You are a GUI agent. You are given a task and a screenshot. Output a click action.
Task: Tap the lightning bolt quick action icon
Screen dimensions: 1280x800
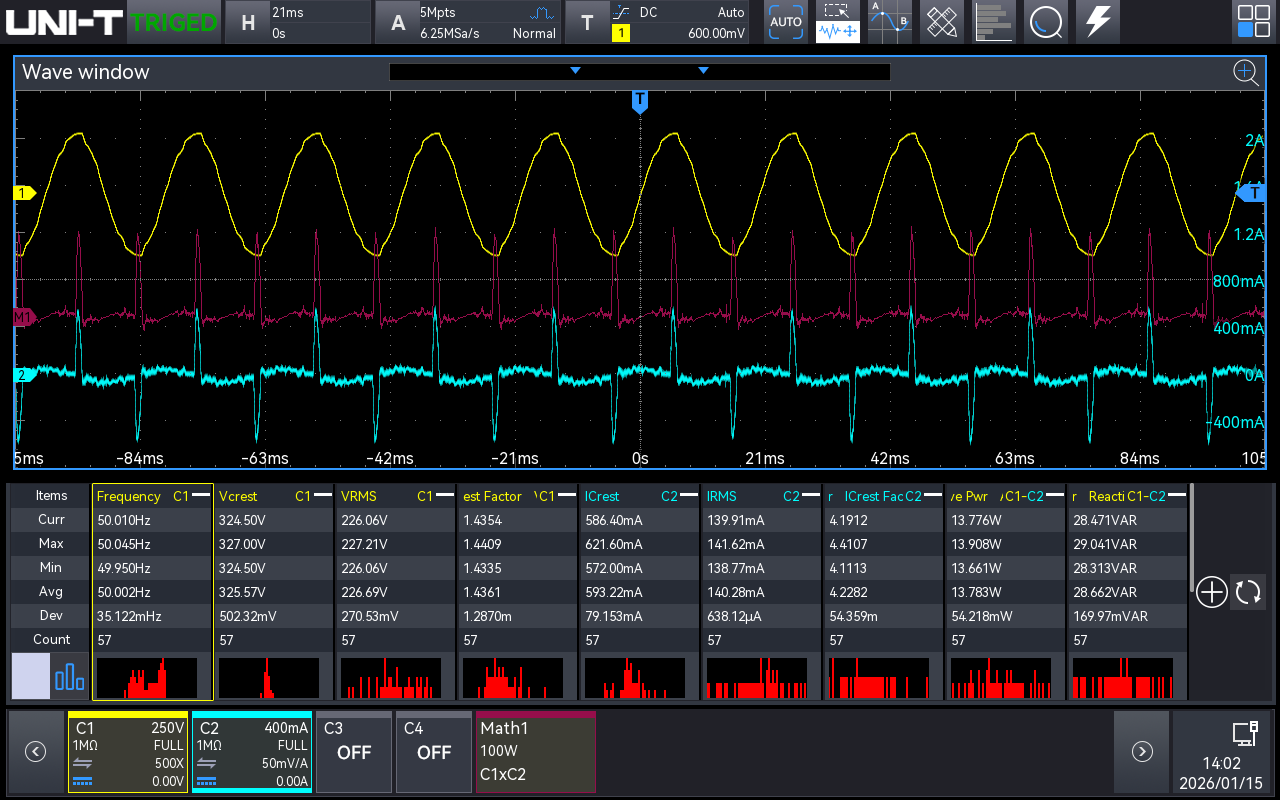click(1098, 21)
